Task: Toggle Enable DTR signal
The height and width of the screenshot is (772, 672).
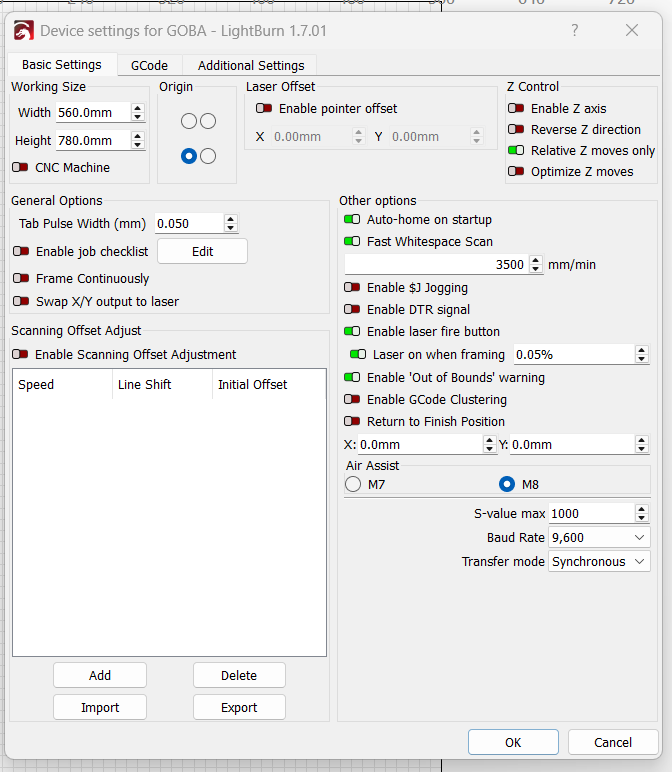Action: pyautogui.click(x=352, y=310)
